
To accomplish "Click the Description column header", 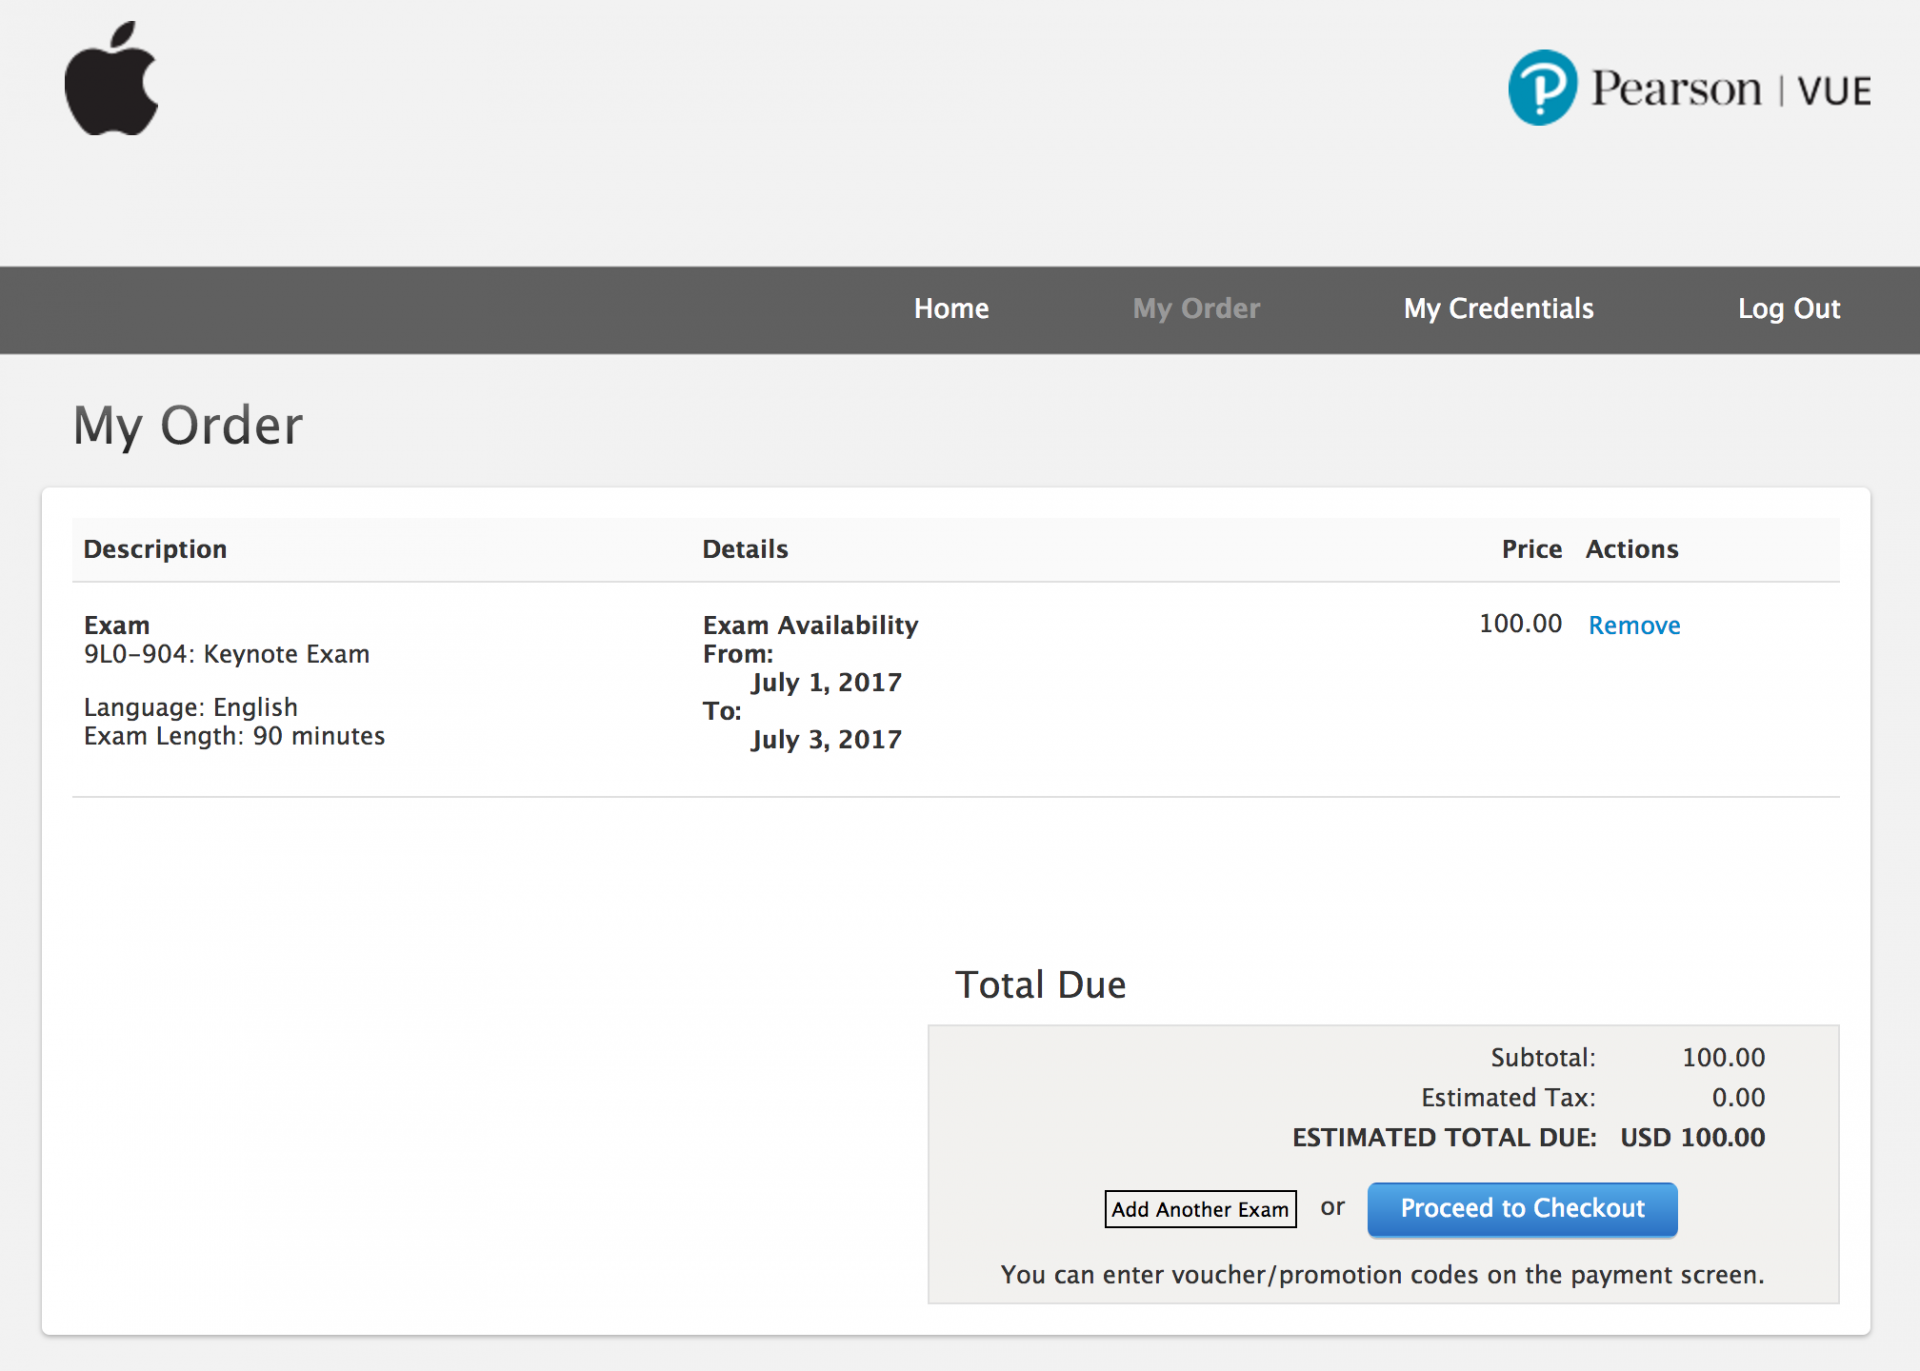I will (x=155, y=549).
